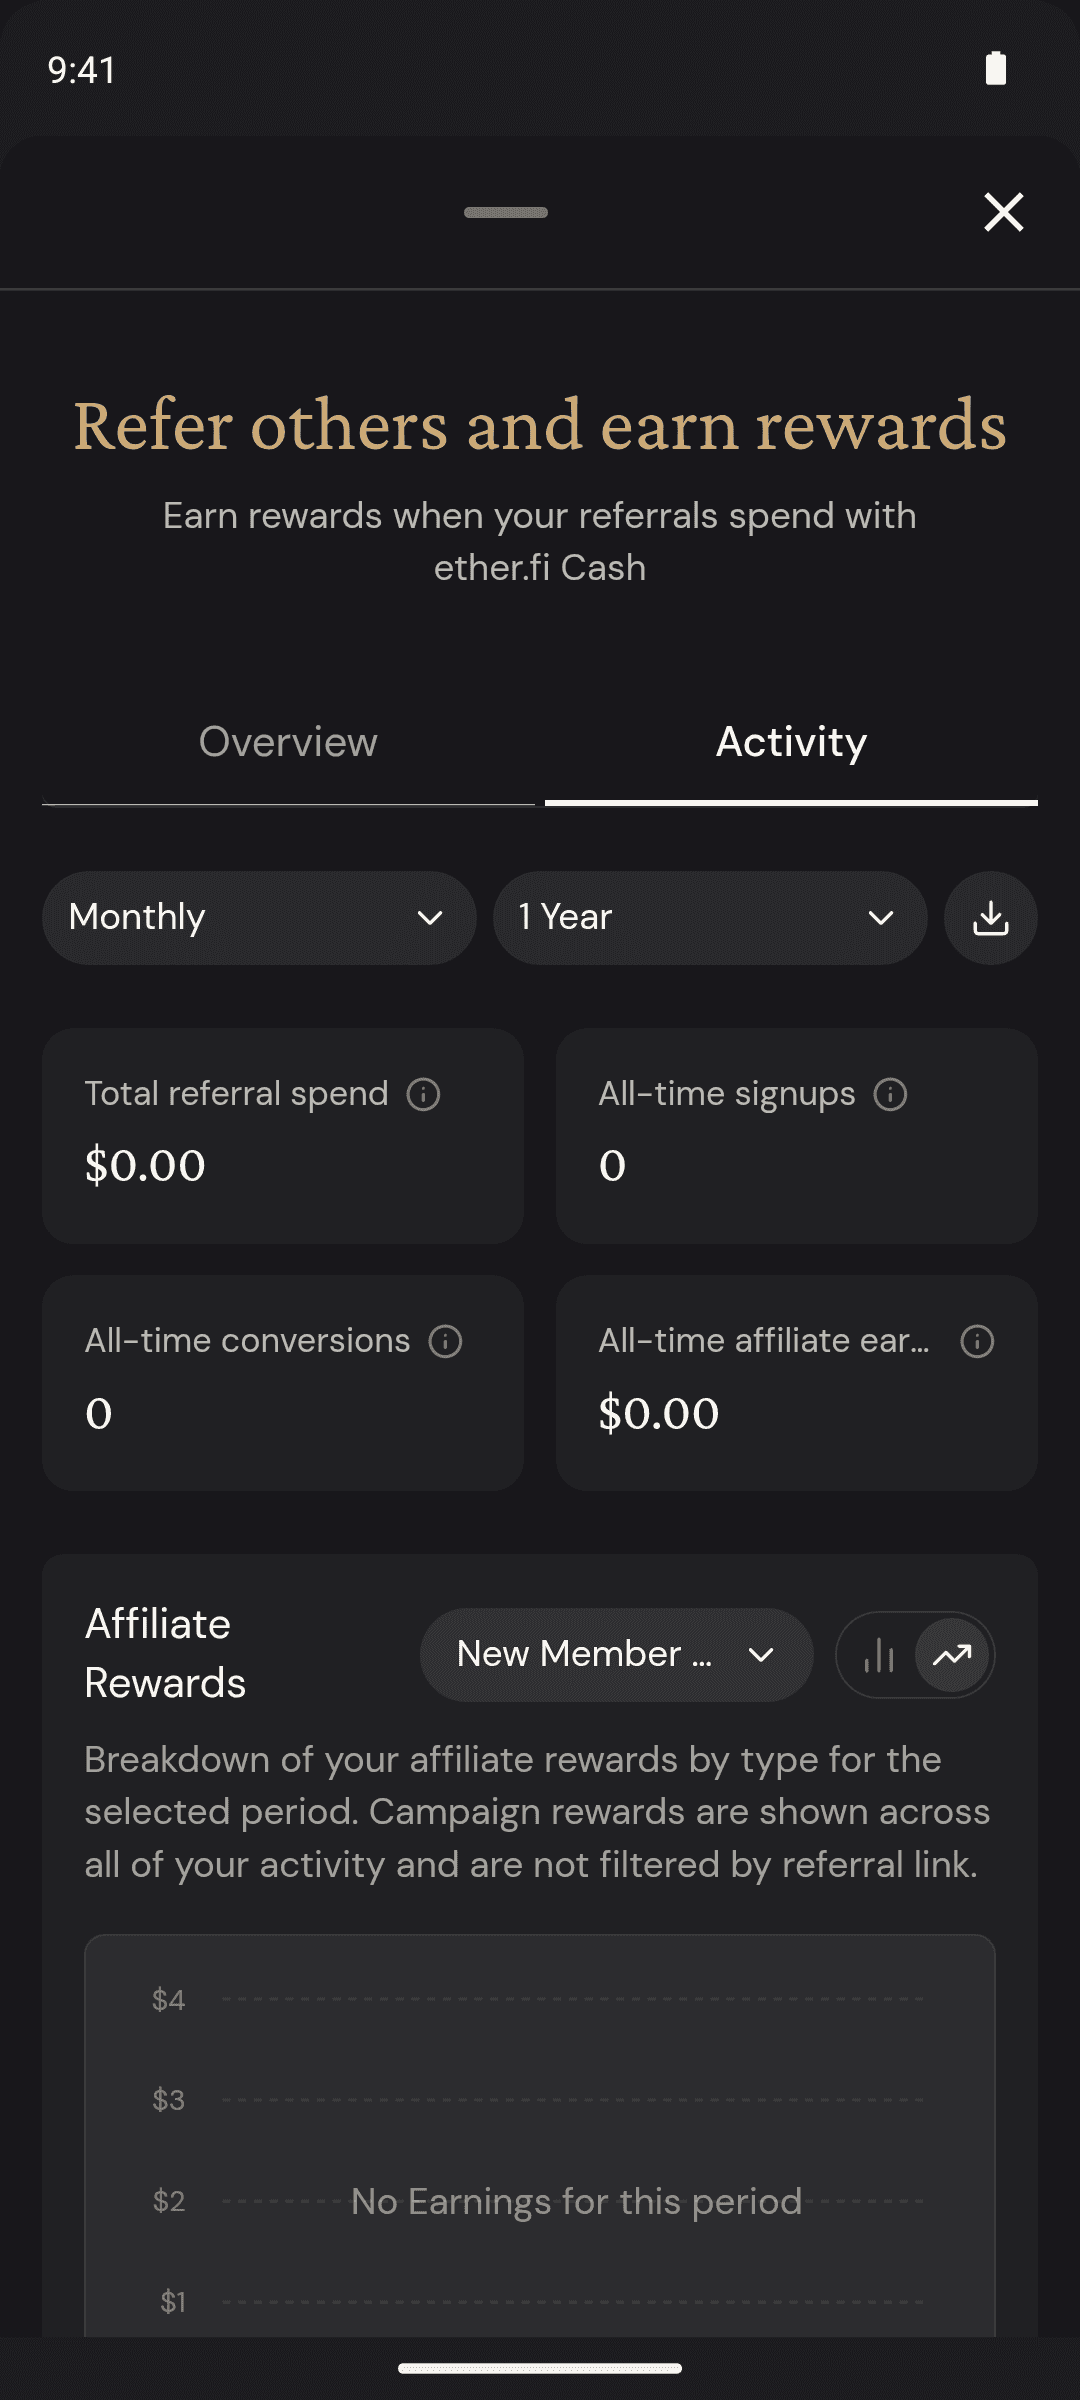Tap the battery icon in status bar
The width and height of the screenshot is (1080, 2400).
[x=996, y=69]
